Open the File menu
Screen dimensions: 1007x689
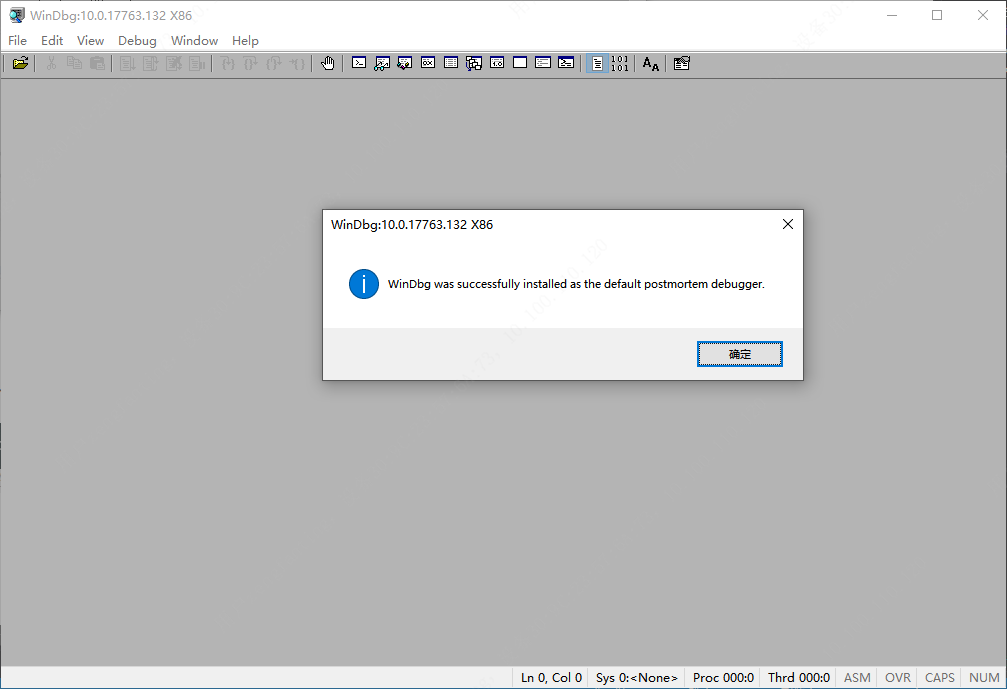pyautogui.click(x=17, y=40)
